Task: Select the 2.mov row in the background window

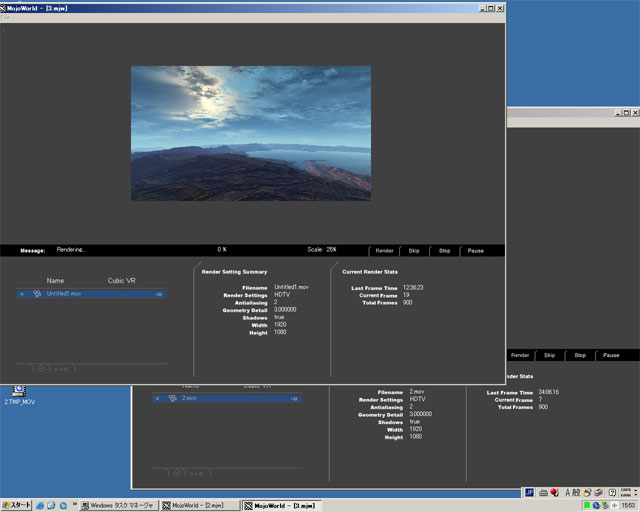Action: coord(227,398)
